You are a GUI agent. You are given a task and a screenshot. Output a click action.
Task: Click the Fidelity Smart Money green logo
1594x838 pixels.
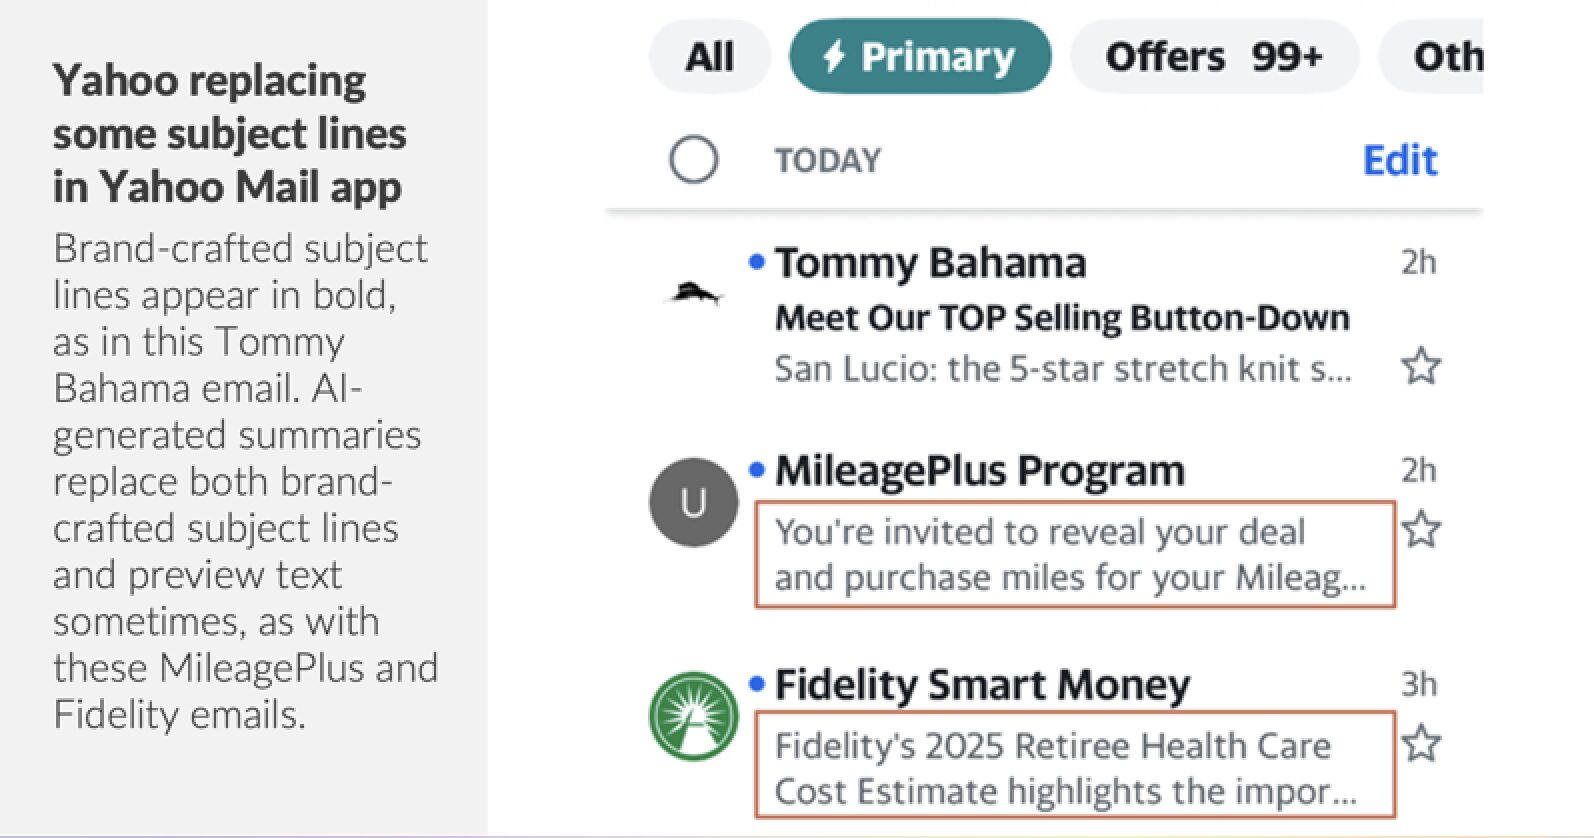694,716
